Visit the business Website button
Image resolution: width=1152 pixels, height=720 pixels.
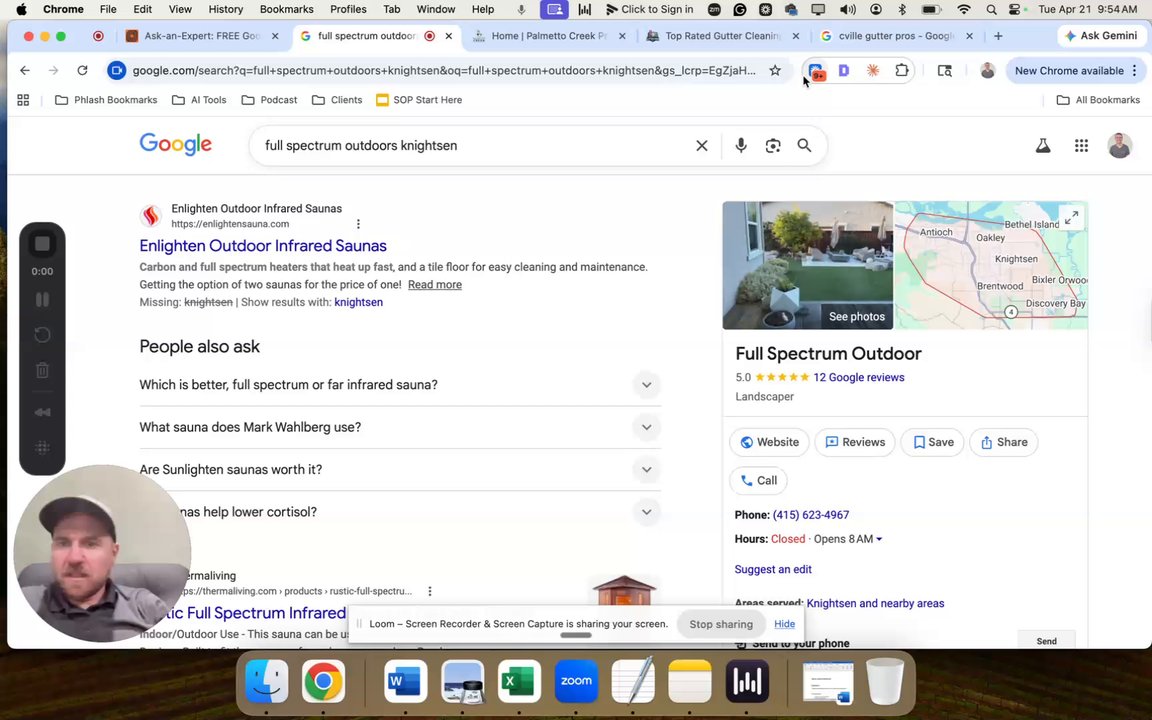769,442
